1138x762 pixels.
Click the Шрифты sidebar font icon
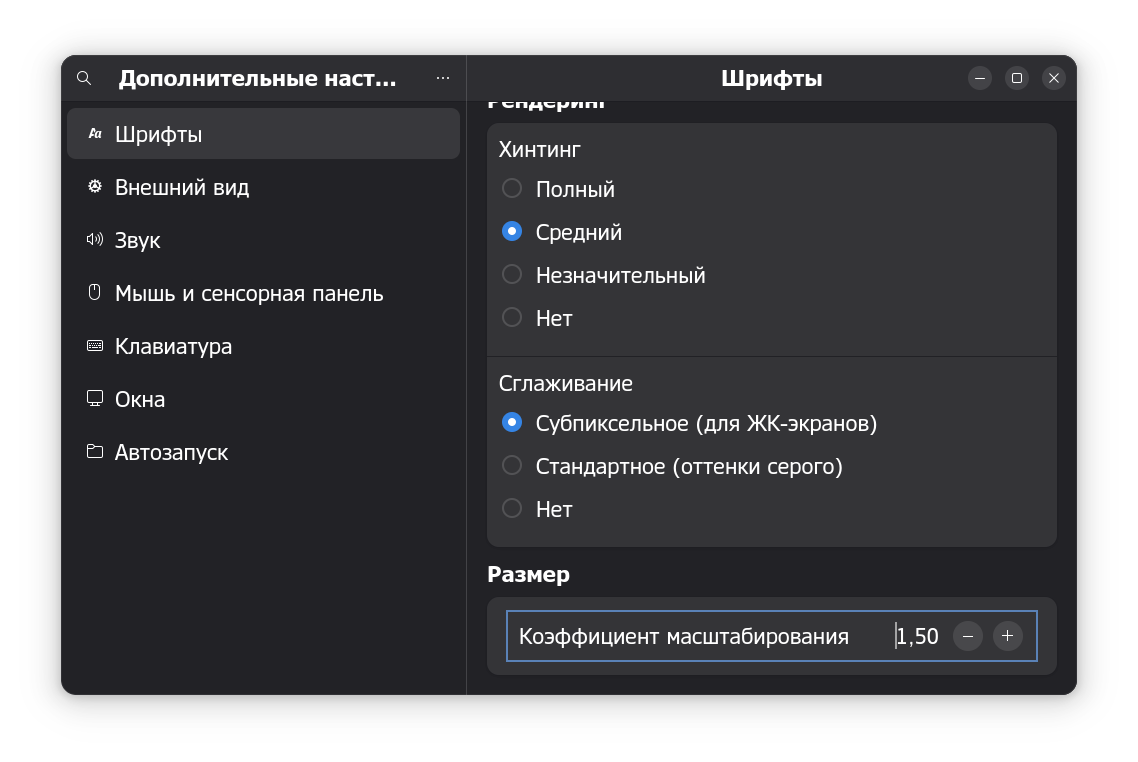click(95, 134)
